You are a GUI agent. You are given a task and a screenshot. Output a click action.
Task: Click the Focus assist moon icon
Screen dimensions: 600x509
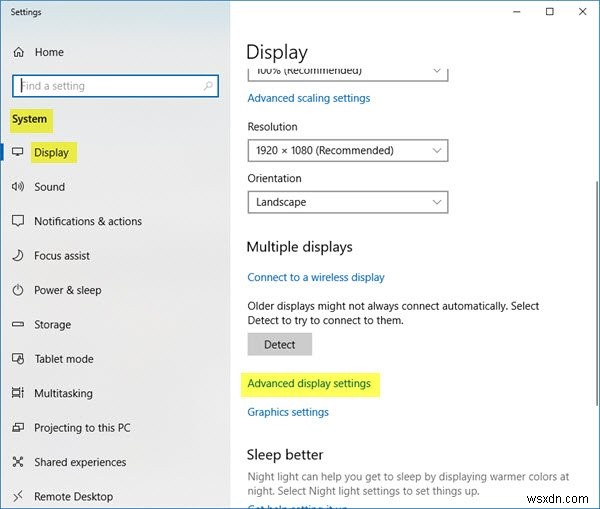point(18,255)
